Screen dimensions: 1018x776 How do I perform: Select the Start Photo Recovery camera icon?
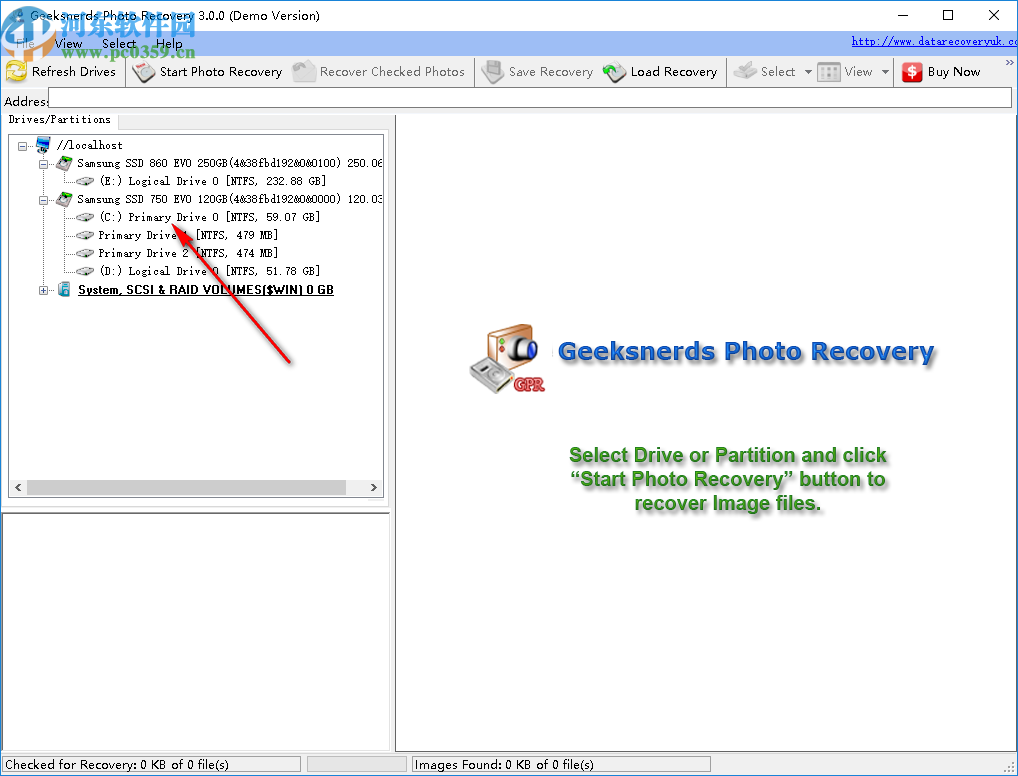pos(141,71)
